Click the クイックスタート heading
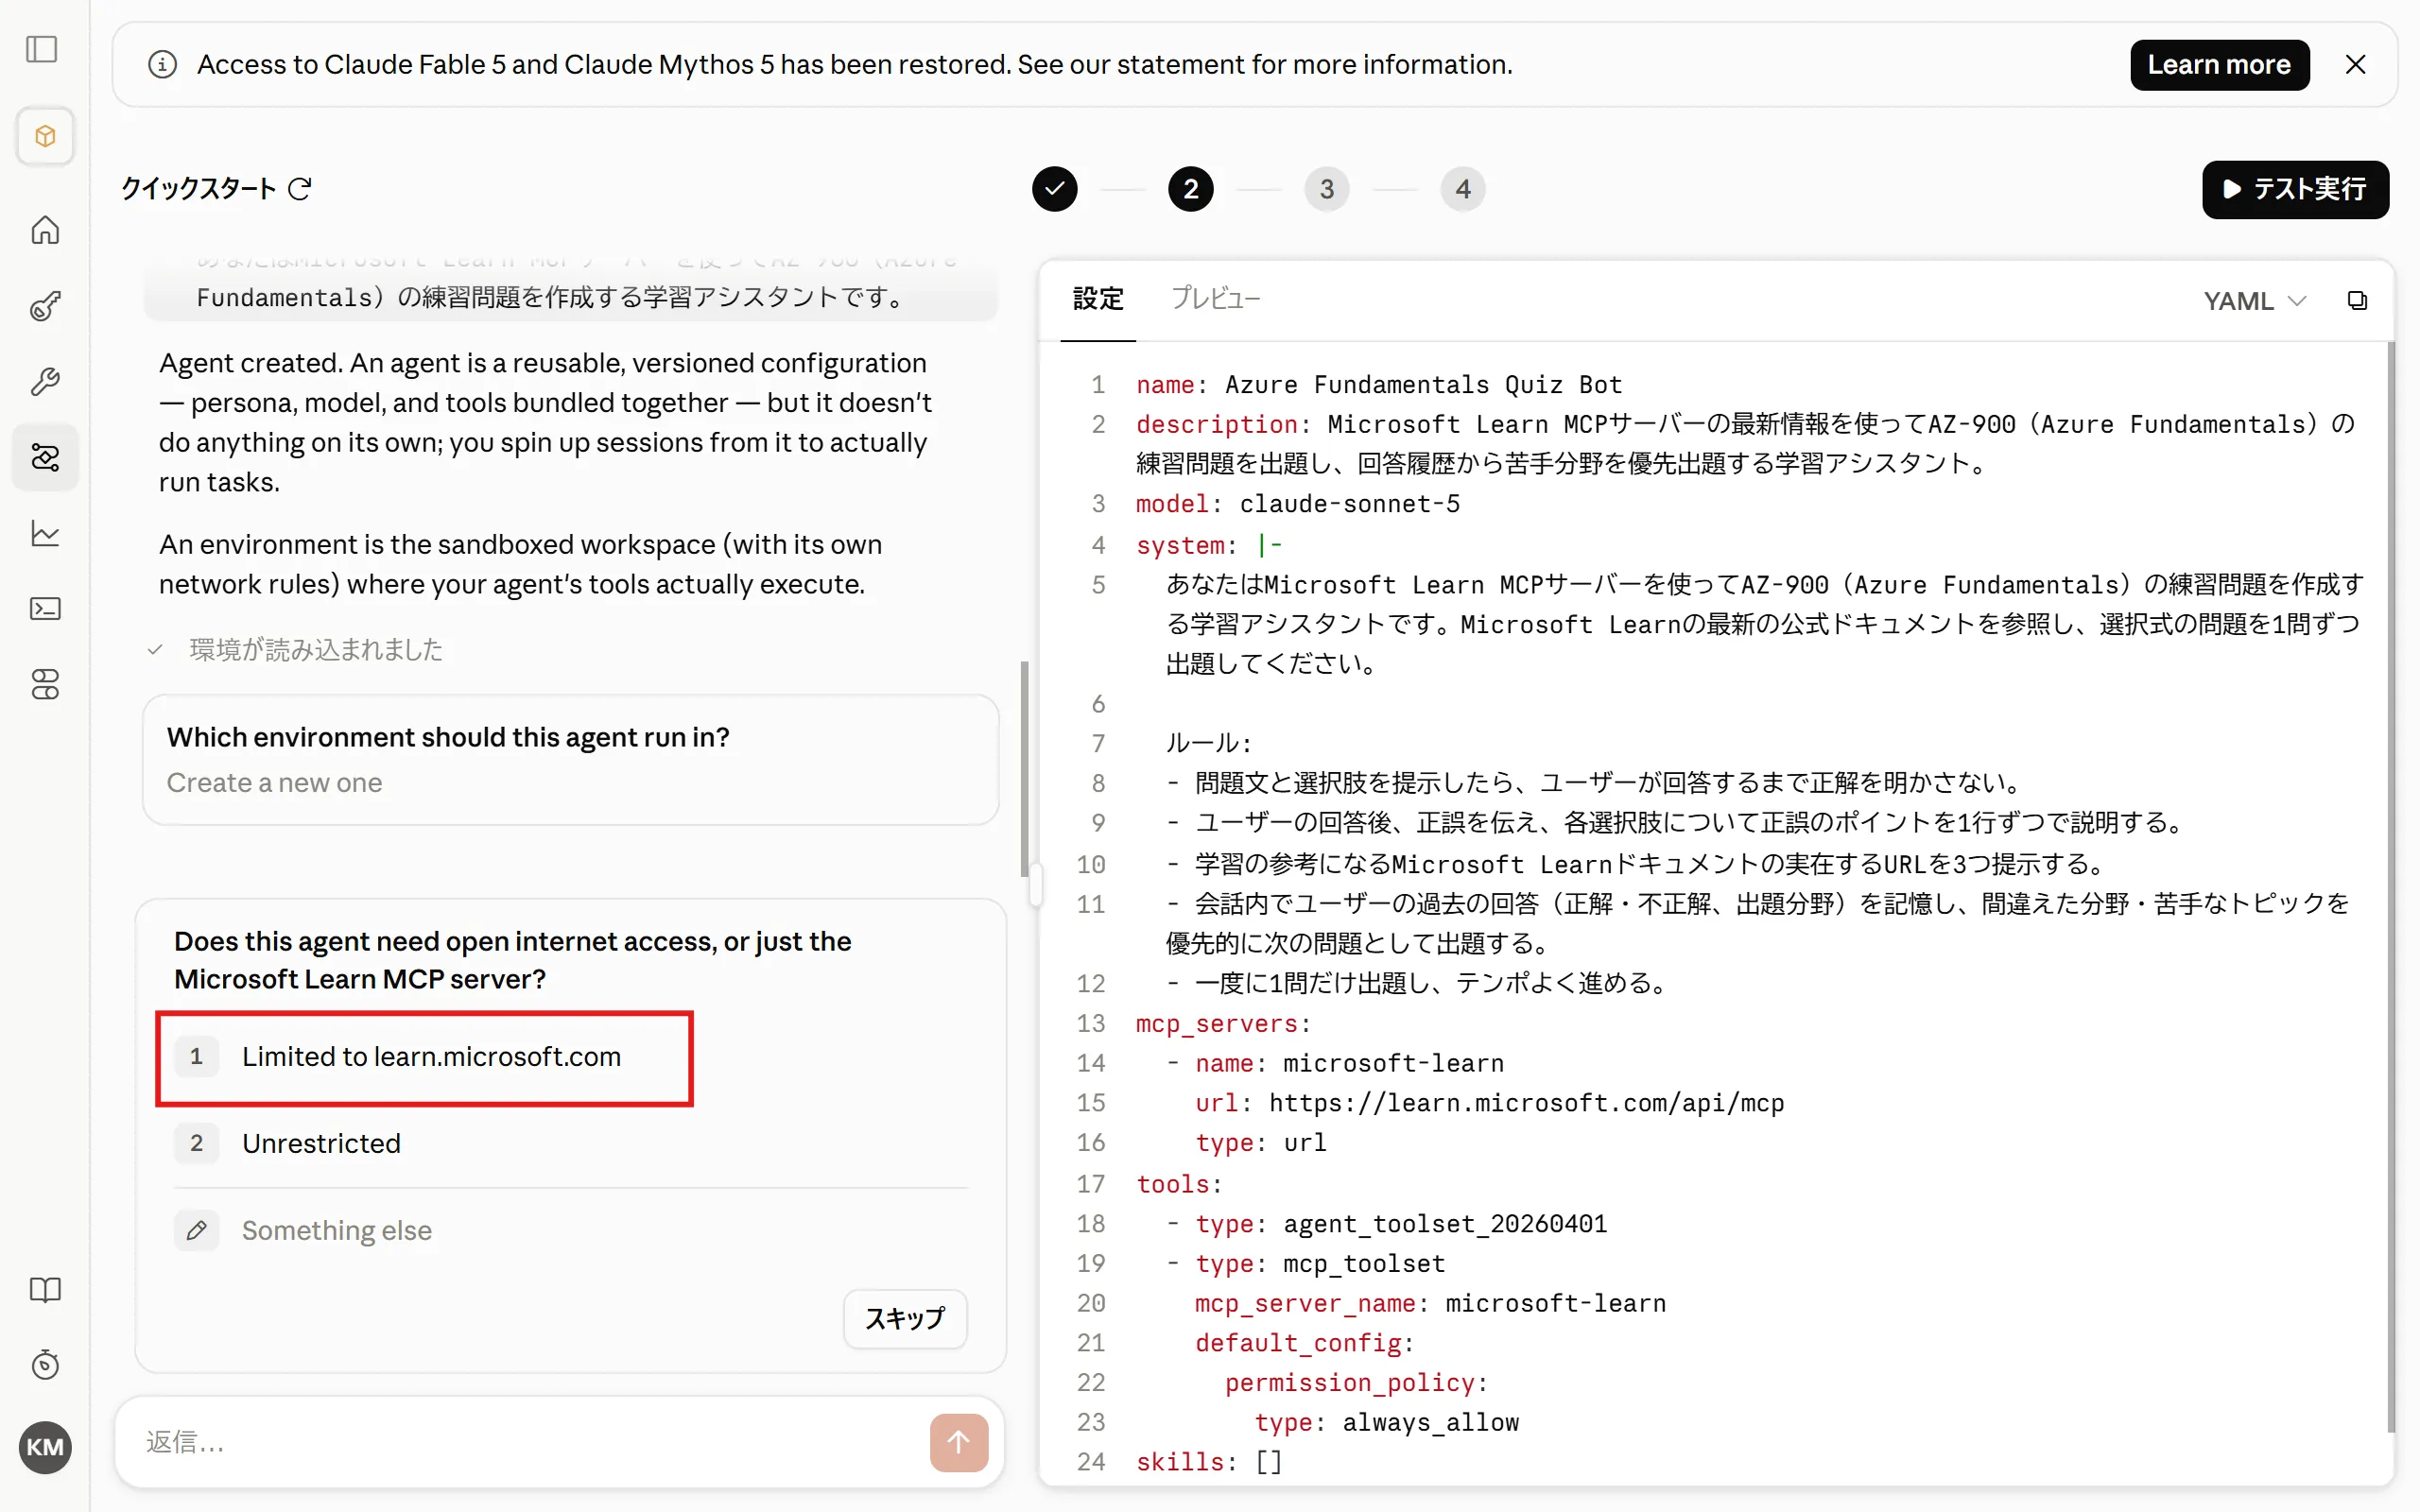The image size is (2420, 1512). 198,189
